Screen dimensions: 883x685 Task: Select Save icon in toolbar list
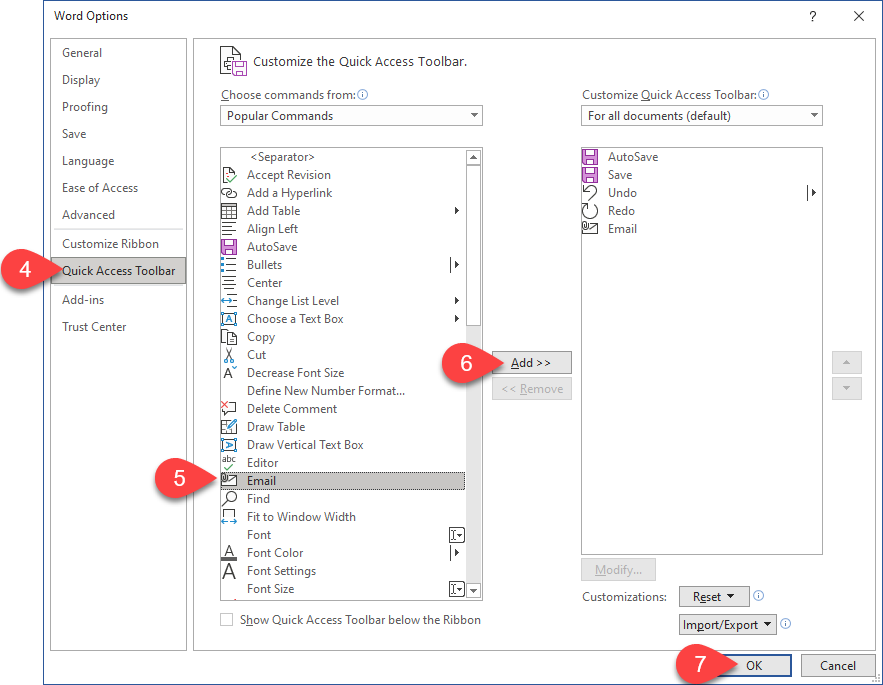[x=590, y=175]
